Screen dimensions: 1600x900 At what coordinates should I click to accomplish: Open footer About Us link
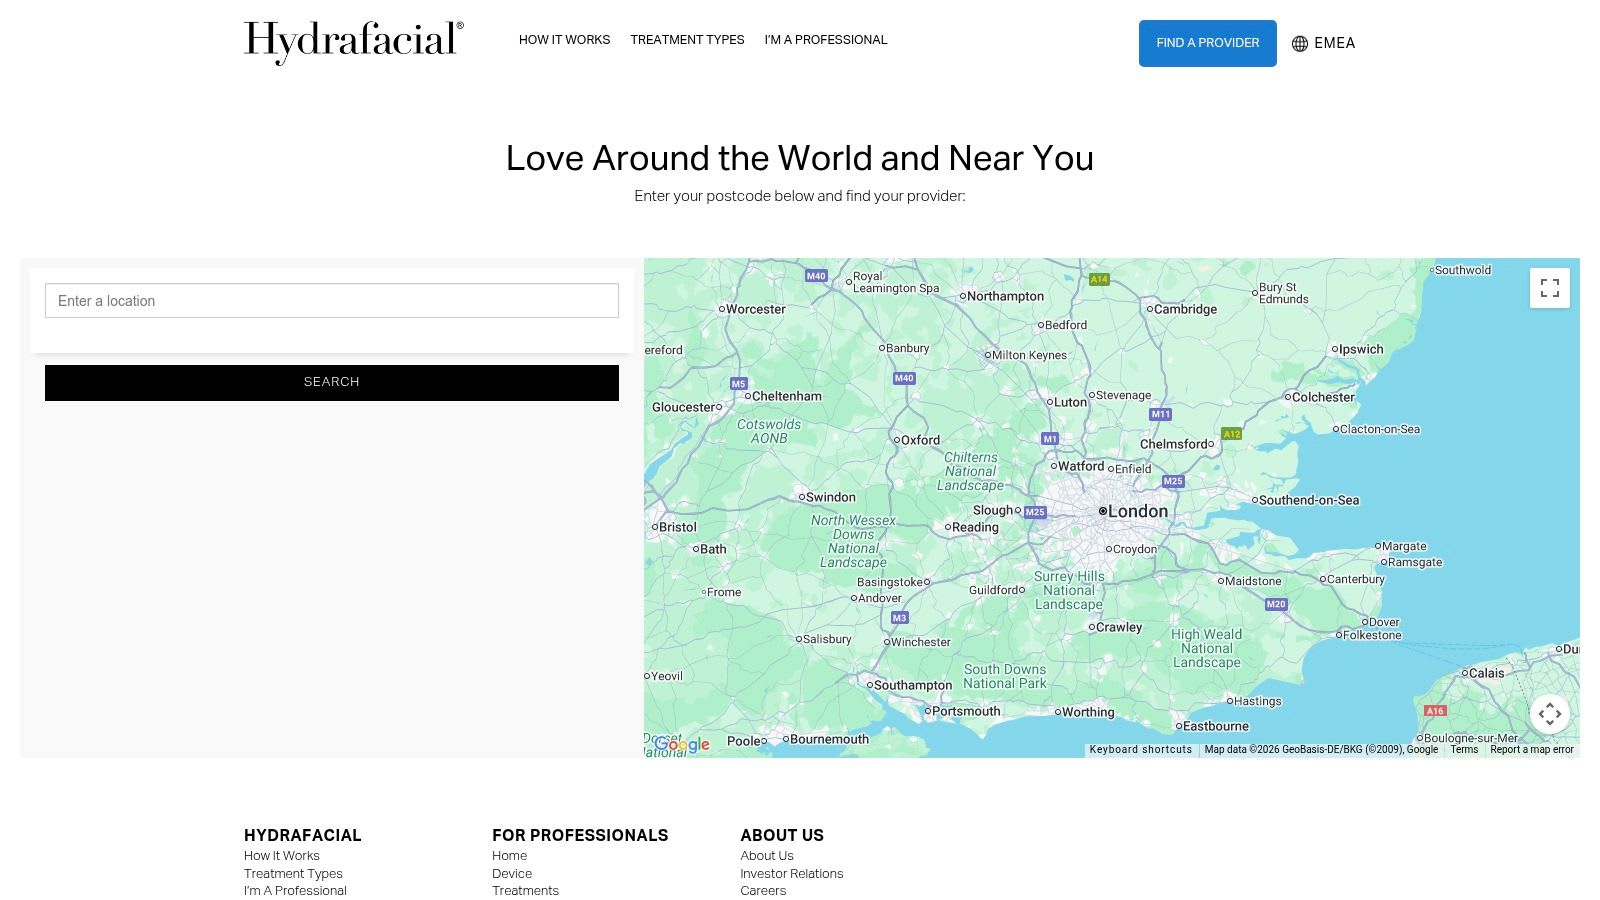point(767,856)
